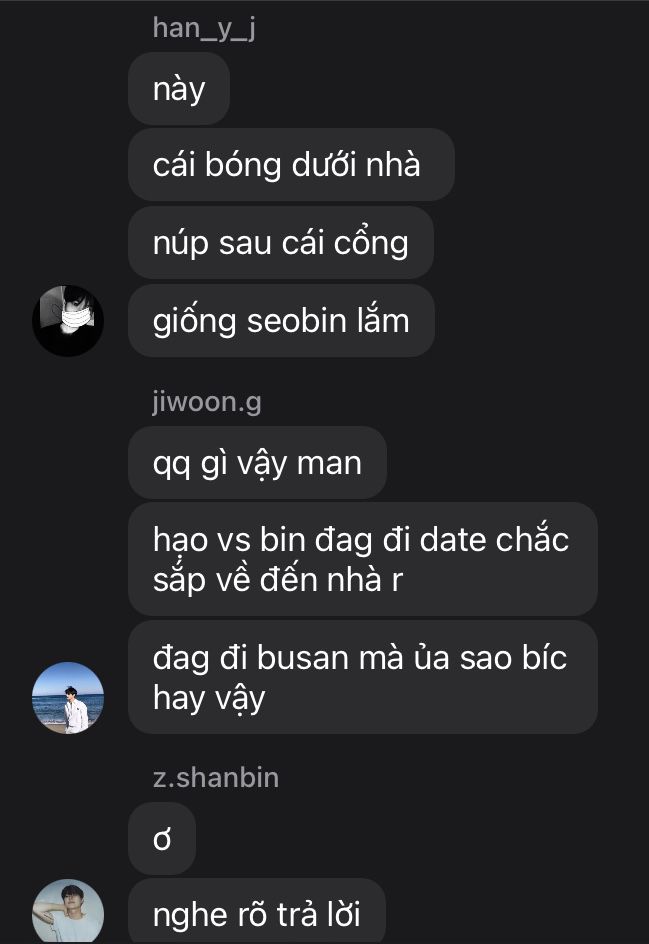Image resolution: width=649 pixels, height=944 pixels.
Task: Select the 'nghe rõ trả lời' message
Action: pos(256,911)
